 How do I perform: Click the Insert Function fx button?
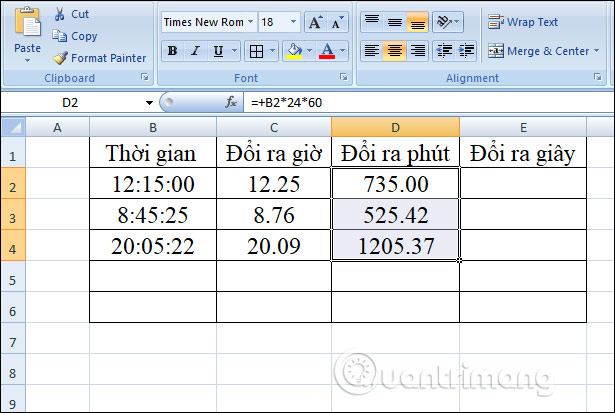pyautogui.click(x=231, y=102)
